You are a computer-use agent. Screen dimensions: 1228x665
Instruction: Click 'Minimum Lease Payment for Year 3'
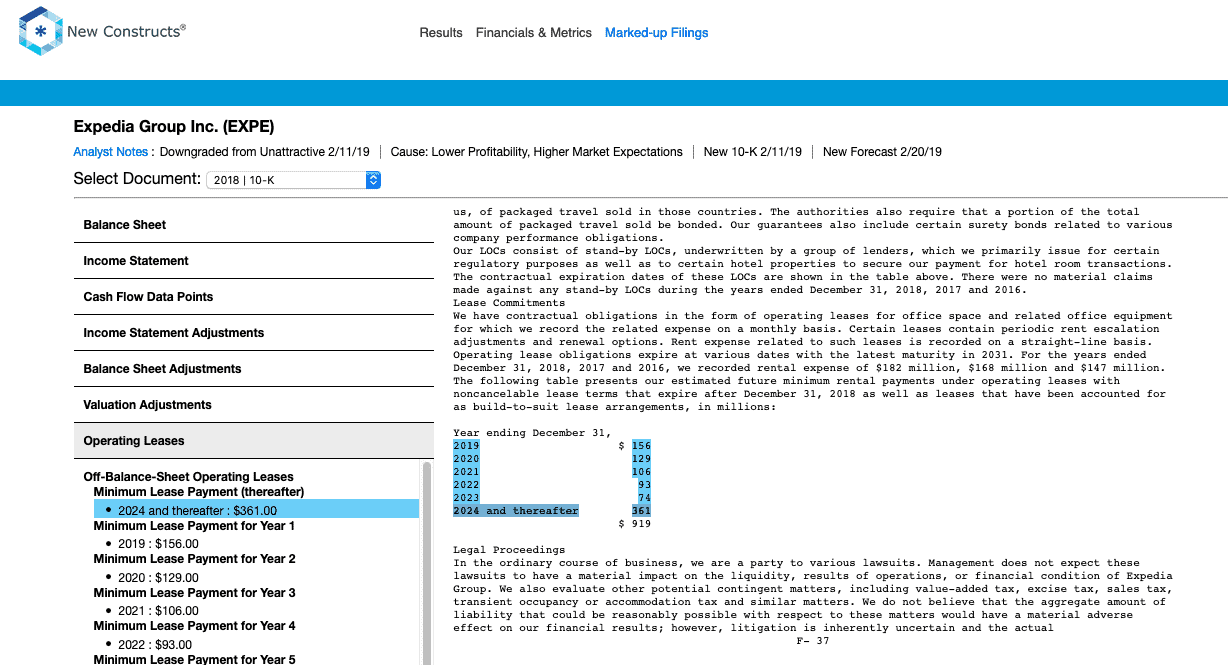click(194, 593)
